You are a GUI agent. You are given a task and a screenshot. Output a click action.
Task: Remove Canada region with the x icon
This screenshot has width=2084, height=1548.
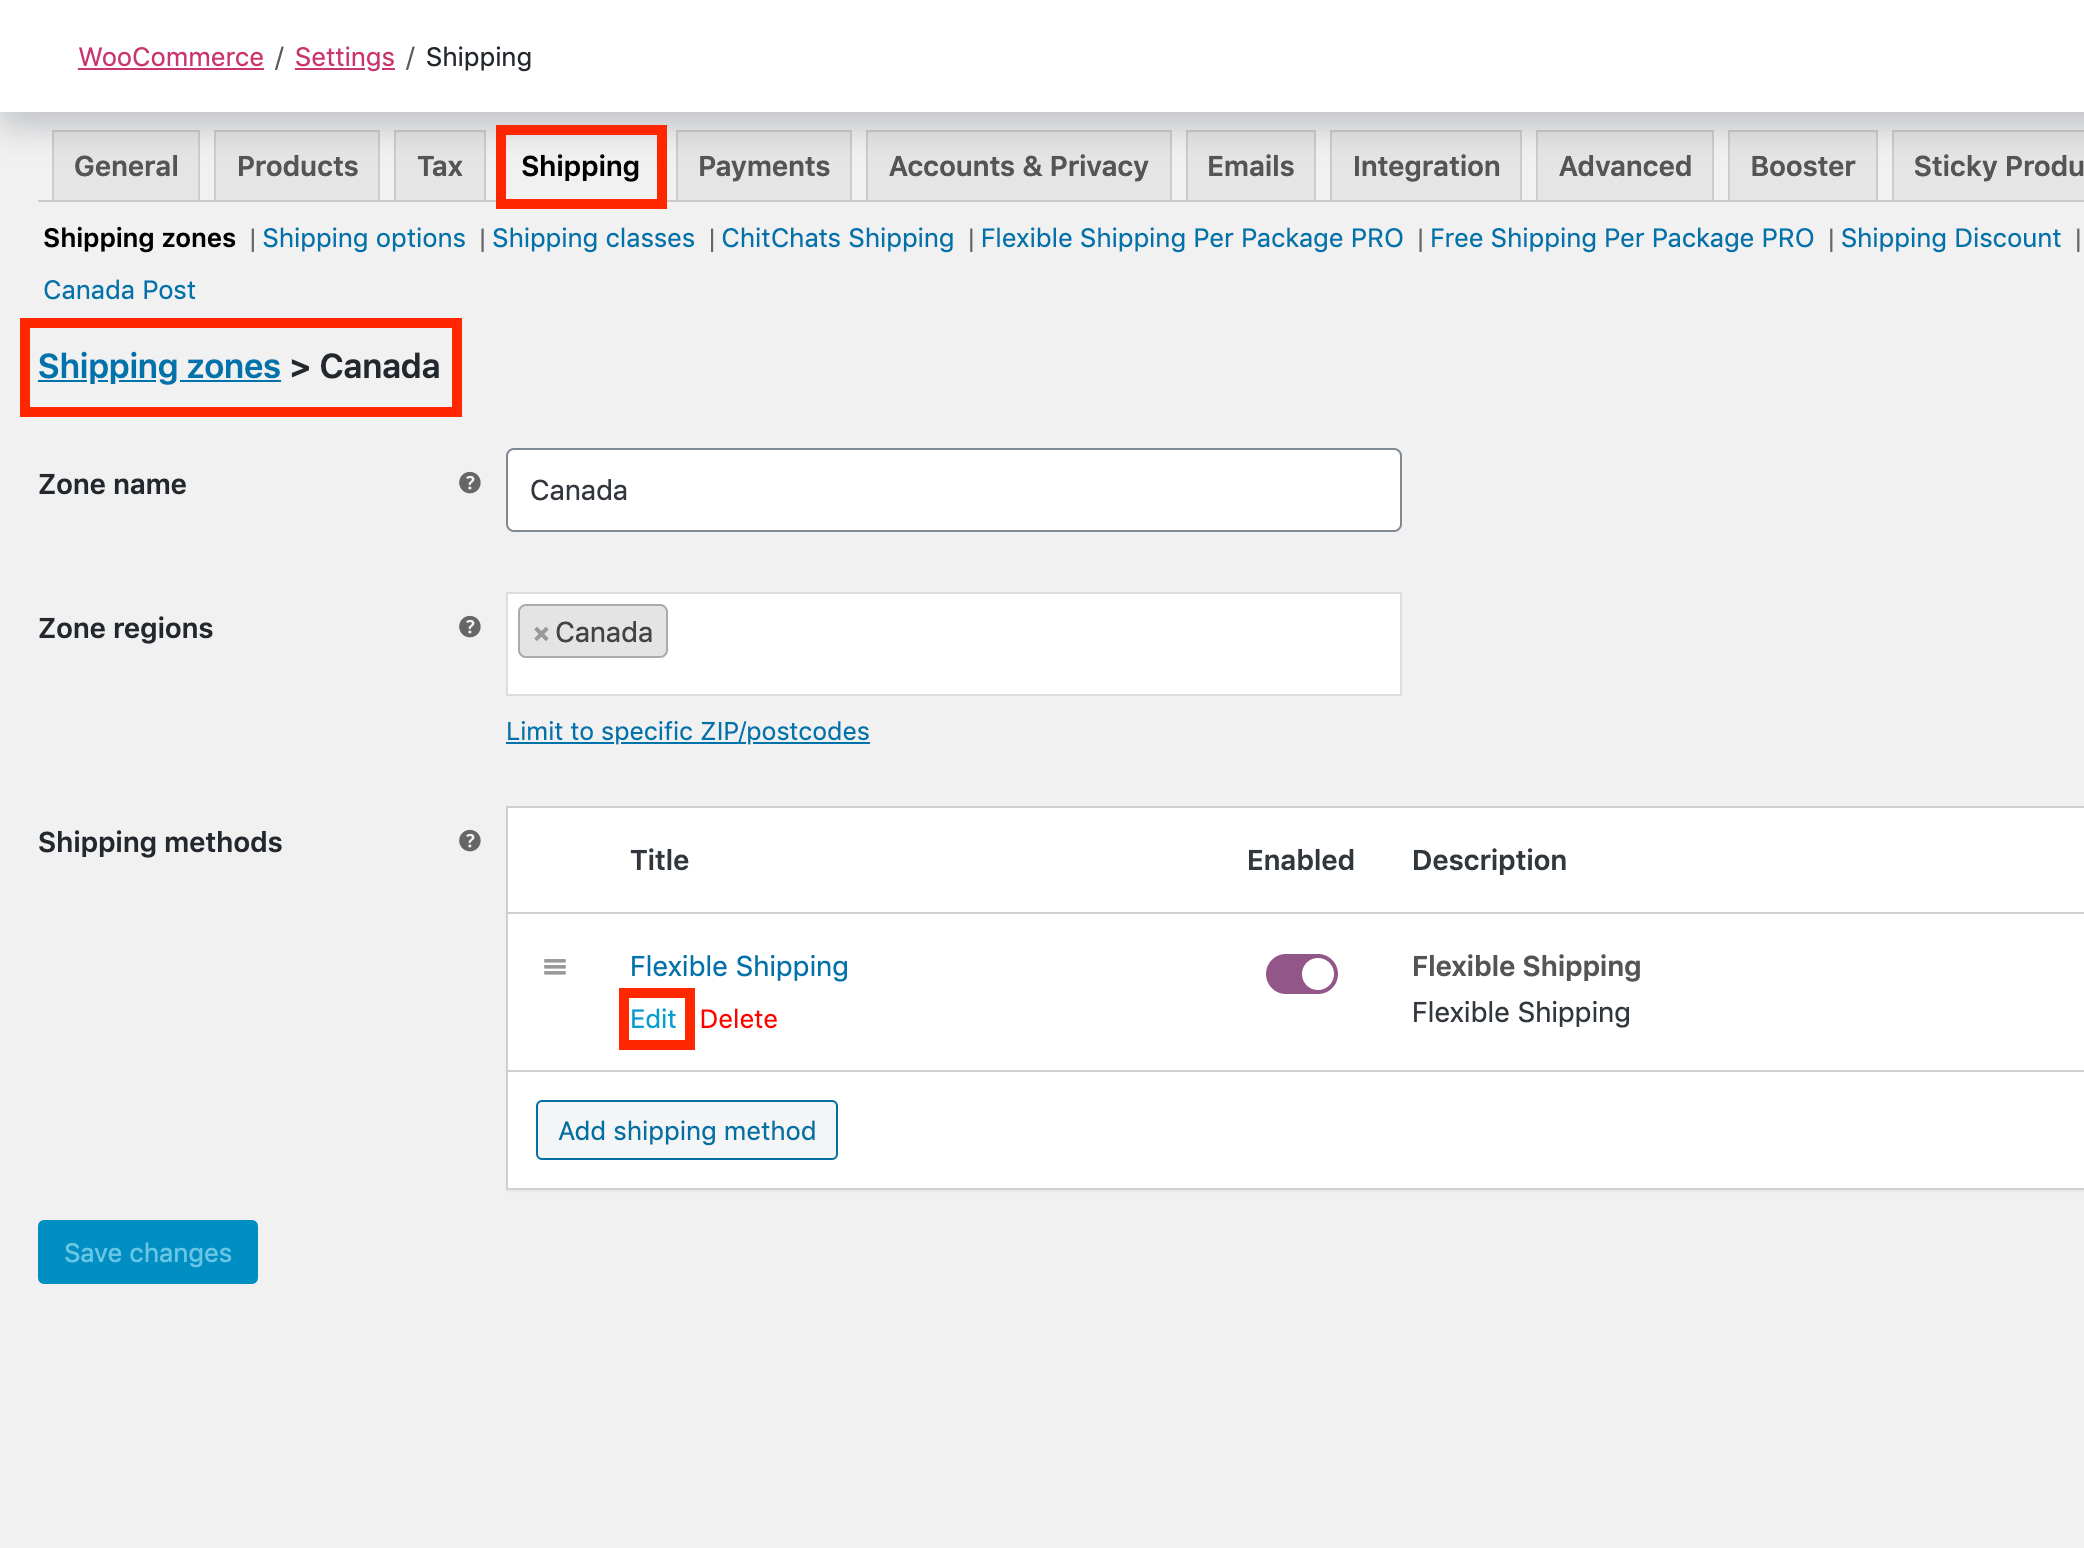click(x=541, y=633)
